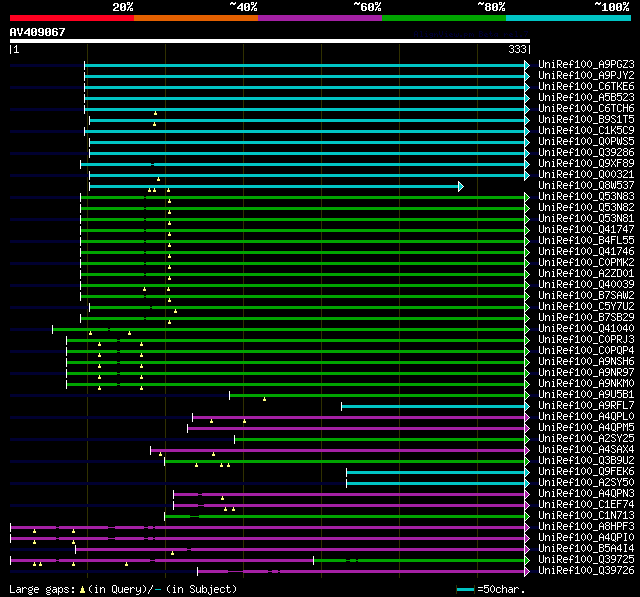Click the white query sequence bar 1–333
Viewport: 640px width, 597px height.
[270, 41]
